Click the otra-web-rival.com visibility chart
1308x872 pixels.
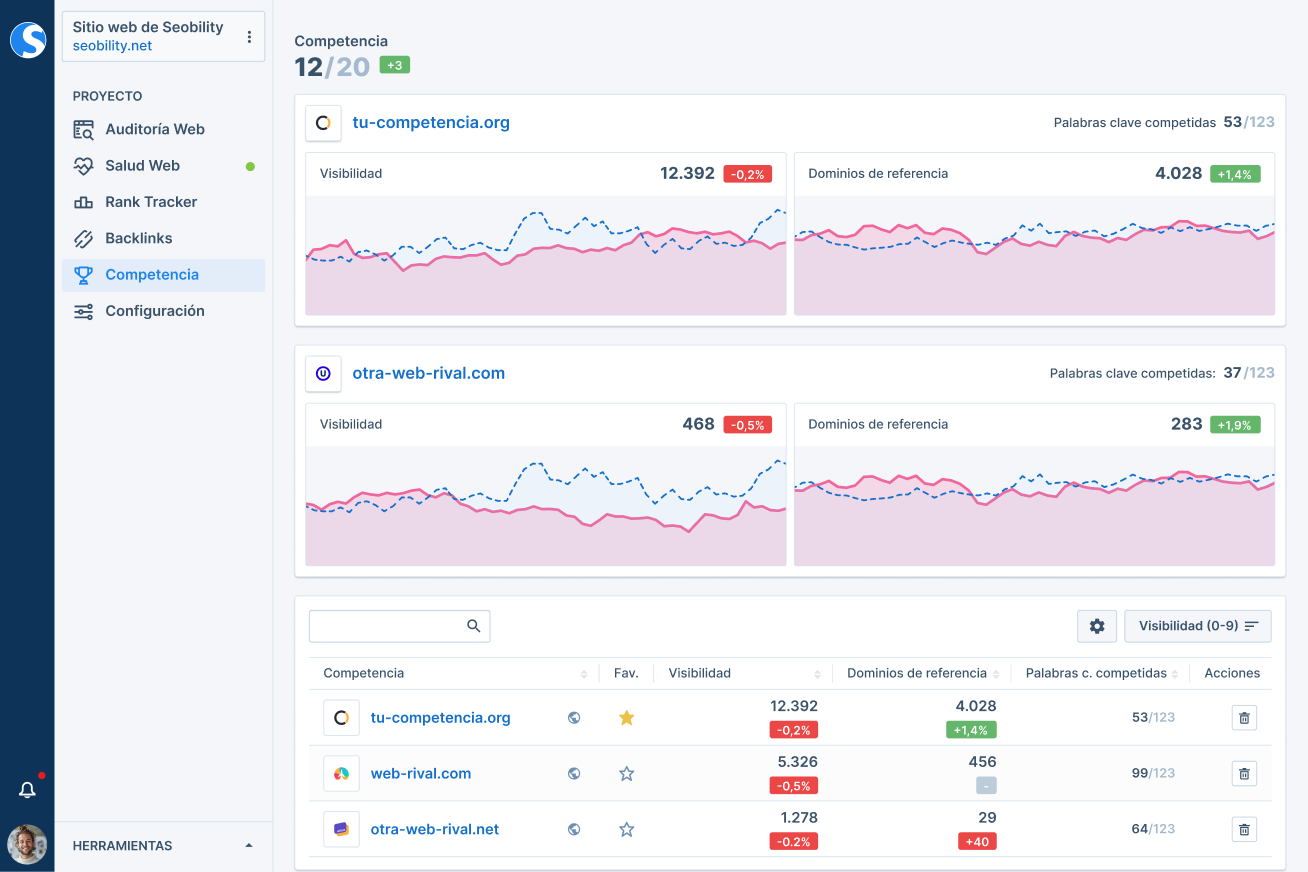[545, 505]
